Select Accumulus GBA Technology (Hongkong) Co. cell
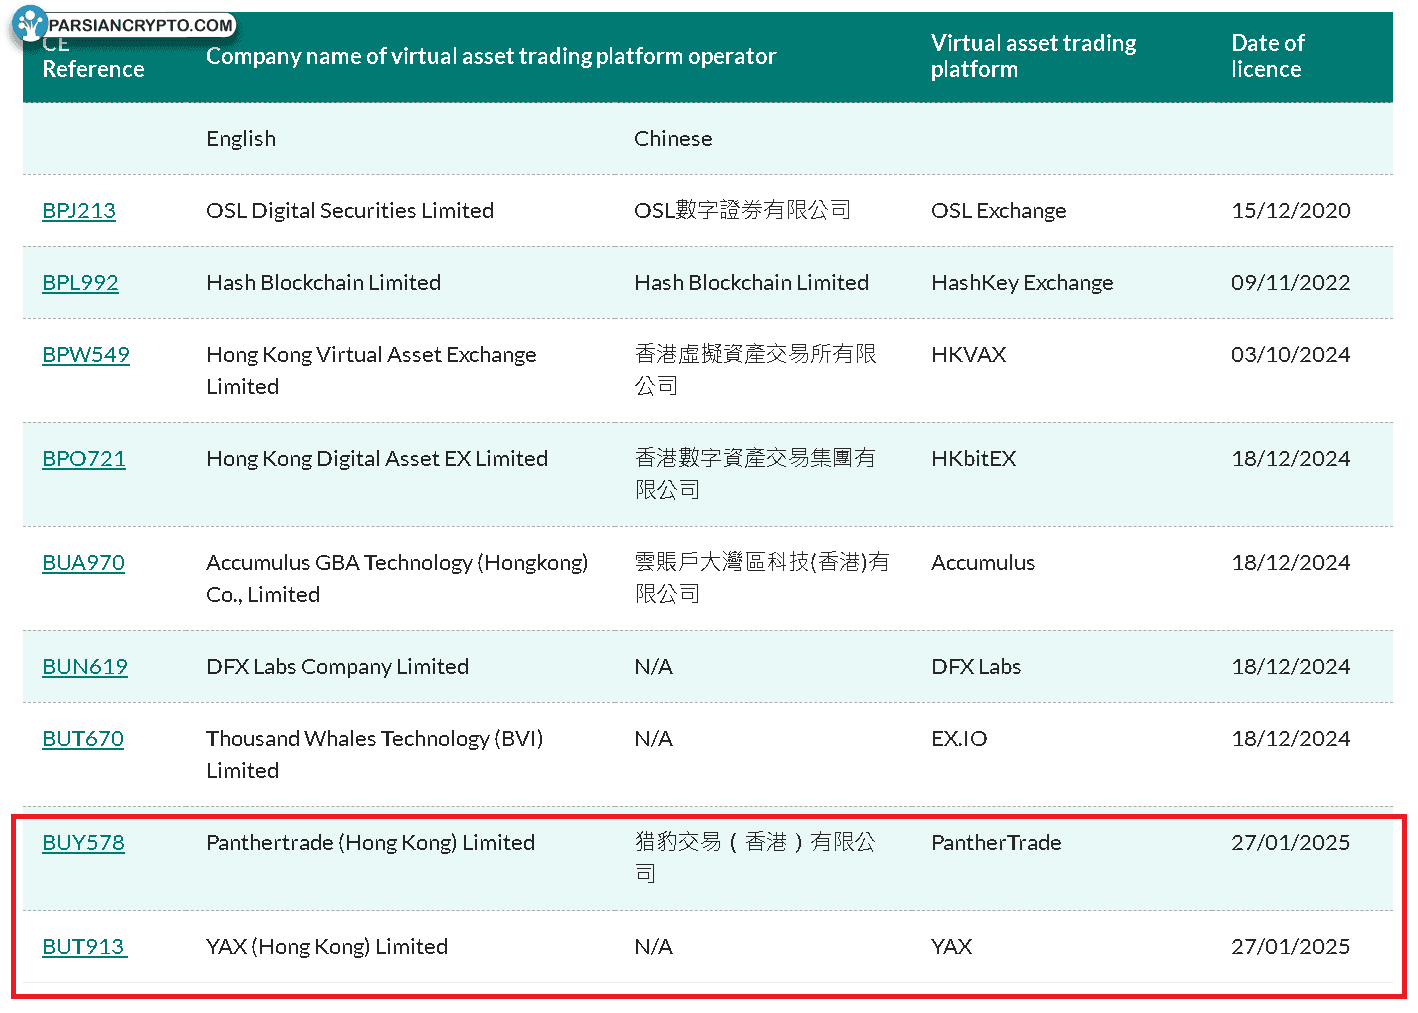1418x1013 pixels. tap(397, 579)
